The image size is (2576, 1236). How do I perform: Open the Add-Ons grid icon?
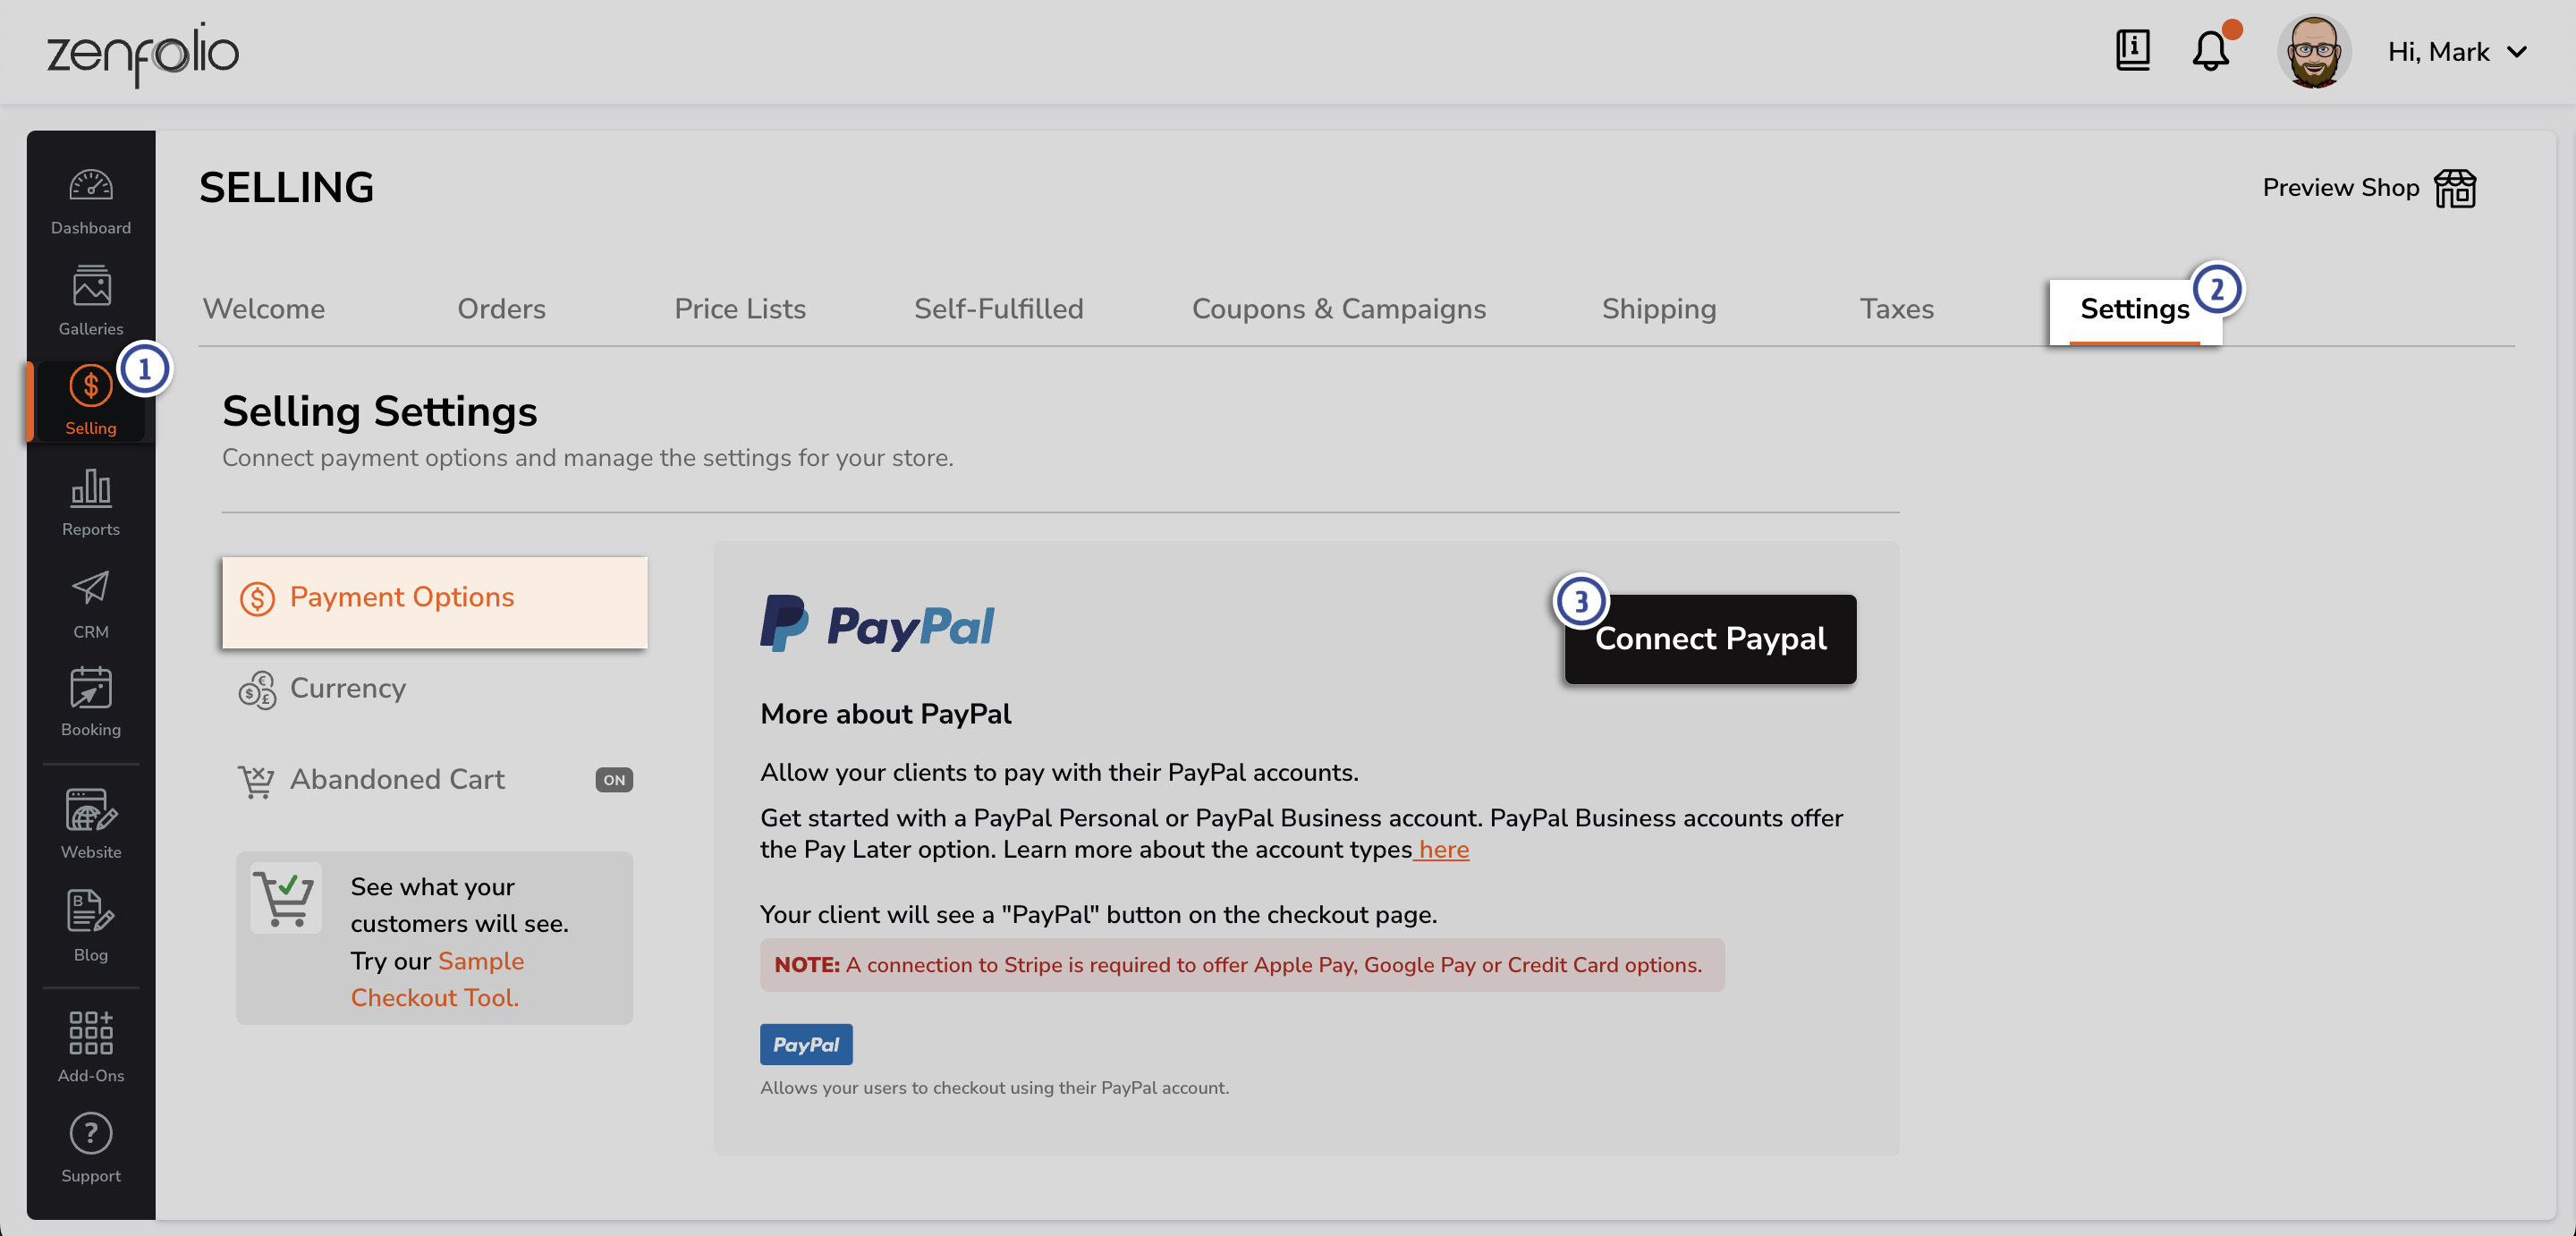[90, 1033]
